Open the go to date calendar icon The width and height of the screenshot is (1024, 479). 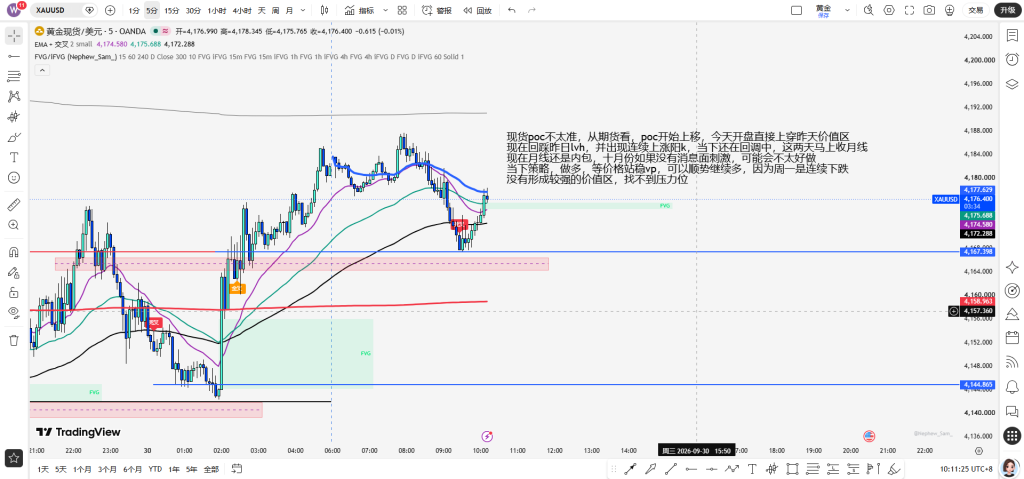pyautogui.click(x=236, y=469)
